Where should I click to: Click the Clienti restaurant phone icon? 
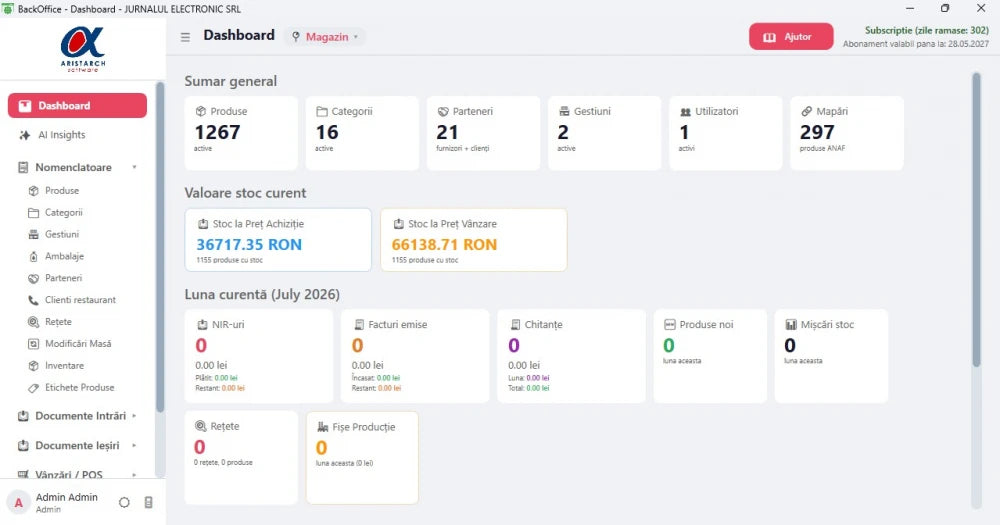tap(33, 300)
